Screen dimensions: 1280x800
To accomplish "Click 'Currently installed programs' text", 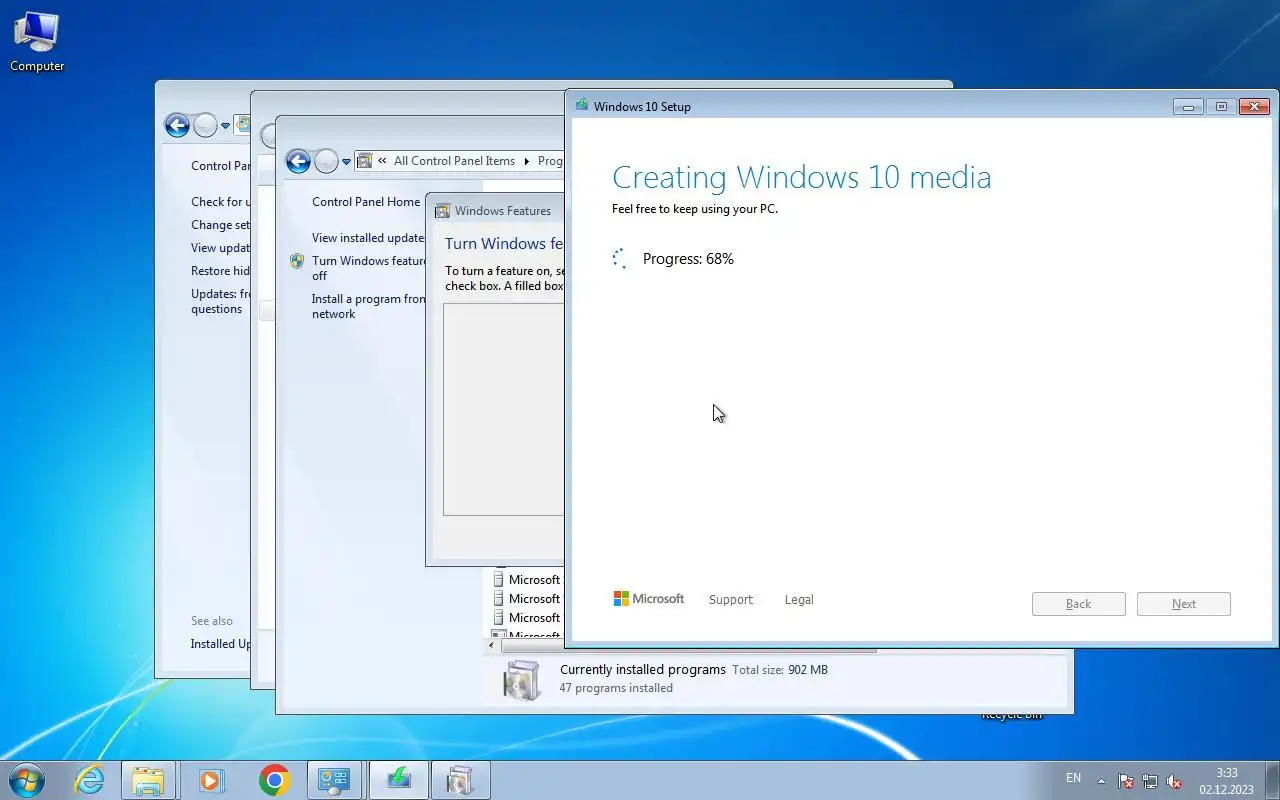I will 643,670.
